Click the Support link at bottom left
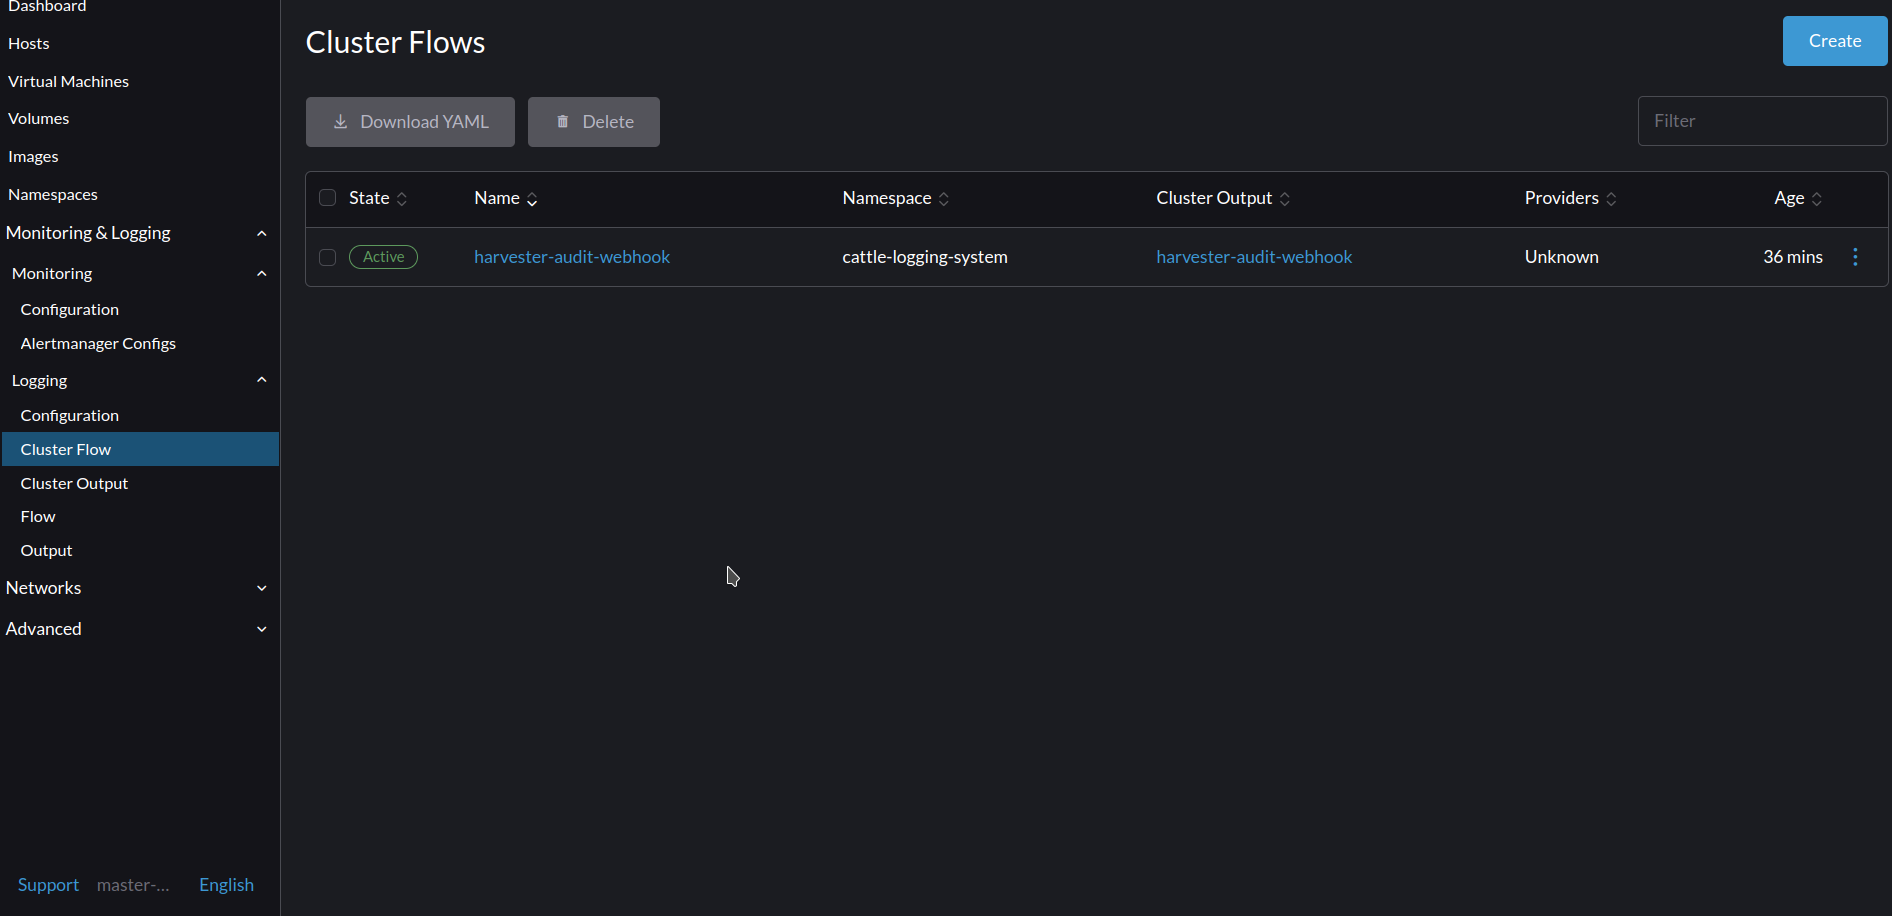1892x916 pixels. 47,884
